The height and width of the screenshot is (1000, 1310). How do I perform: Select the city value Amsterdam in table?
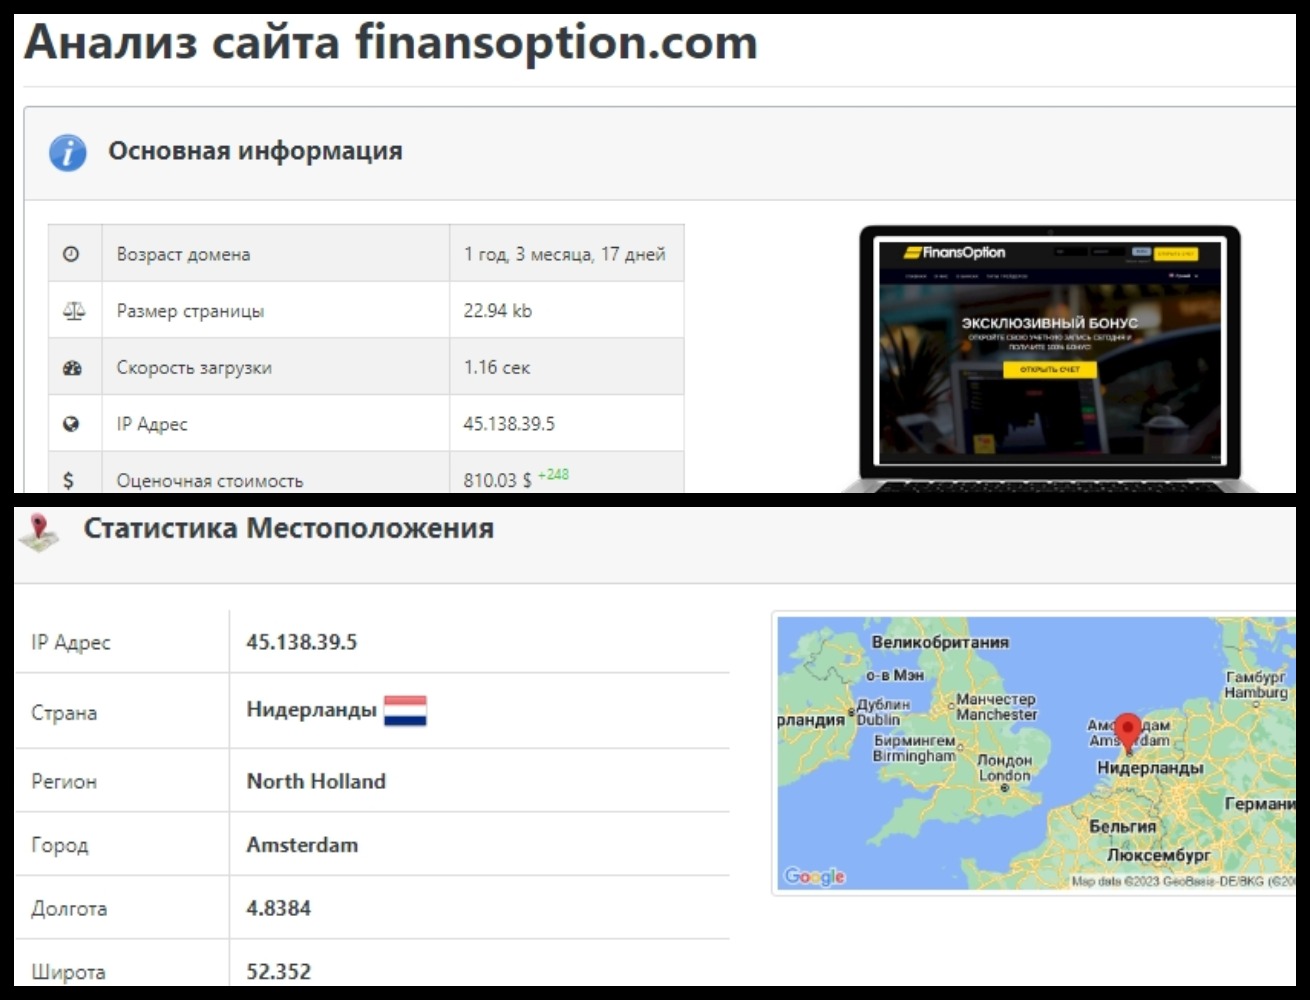[302, 844]
